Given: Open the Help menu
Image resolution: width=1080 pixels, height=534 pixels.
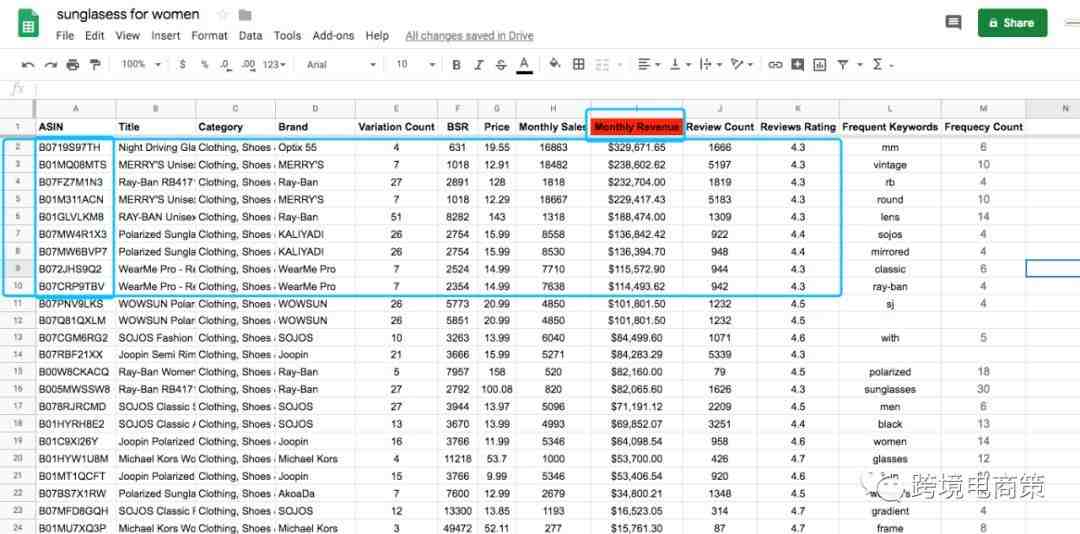Looking at the screenshot, I should [x=377, y=36].
